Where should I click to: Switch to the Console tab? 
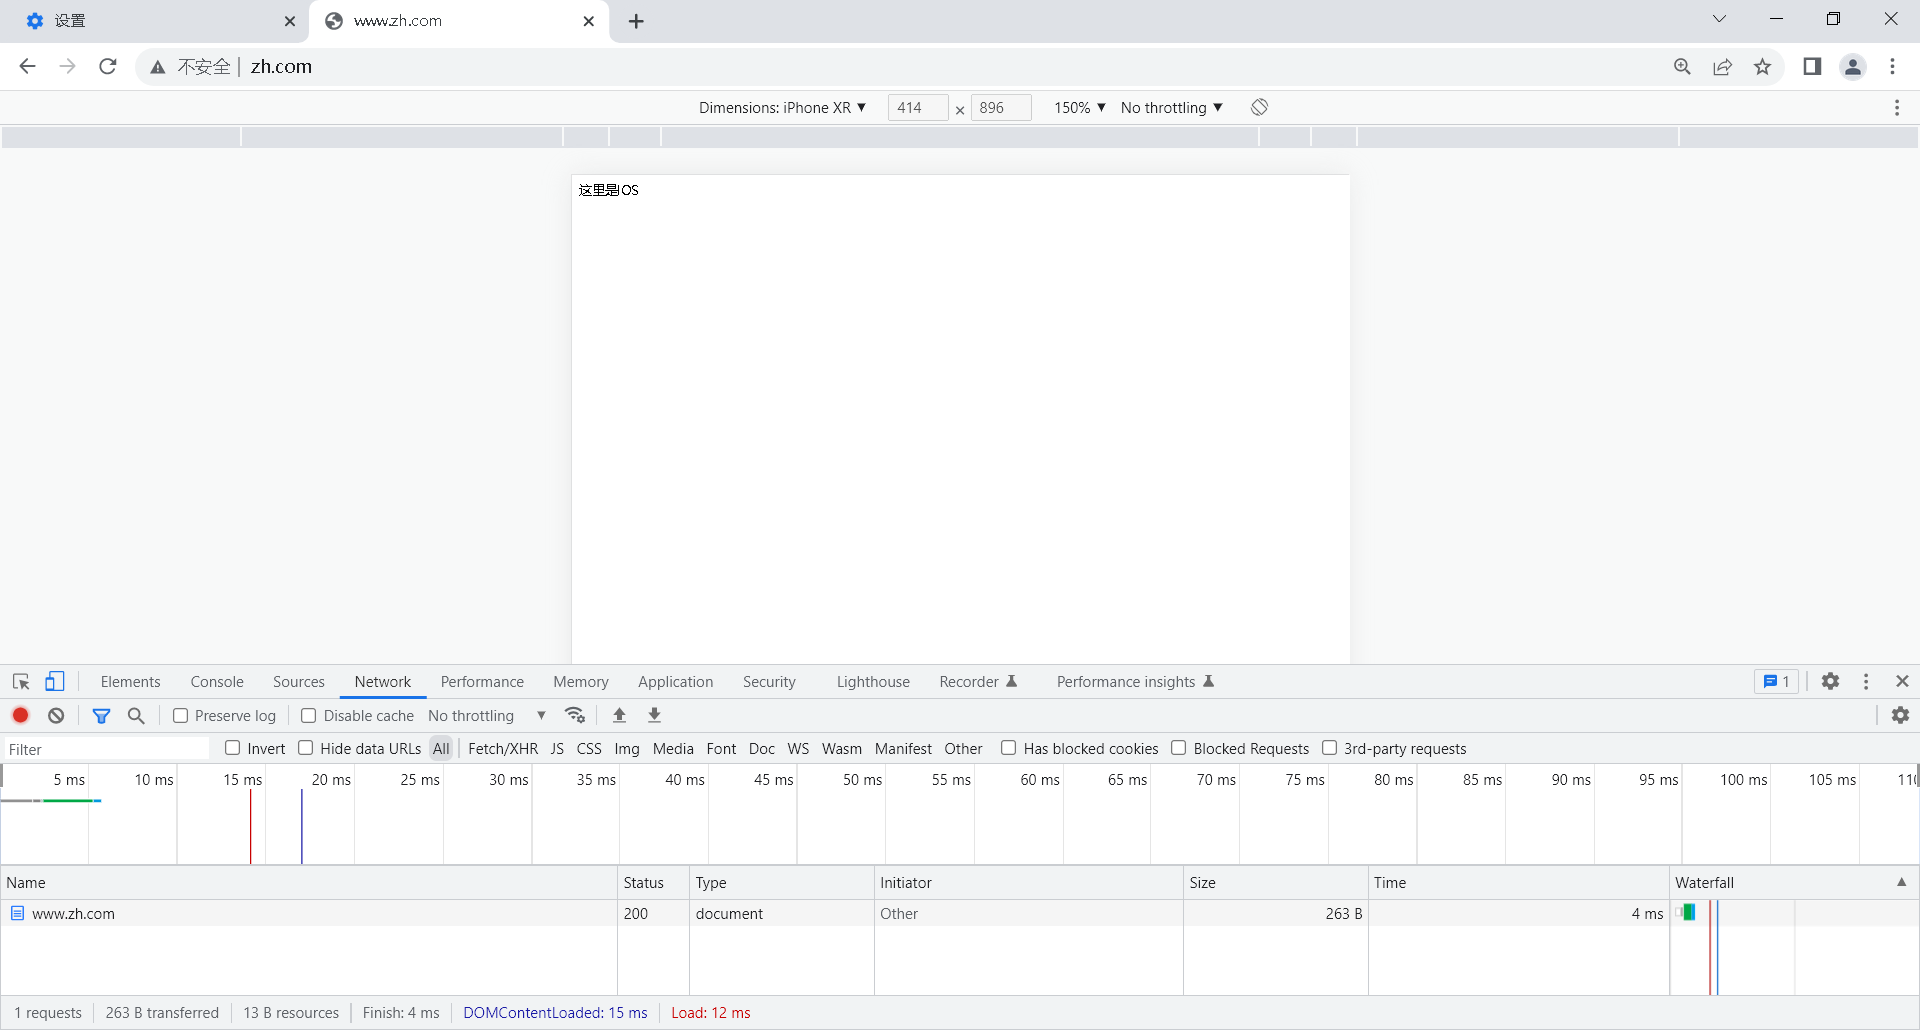click(217, 682)
